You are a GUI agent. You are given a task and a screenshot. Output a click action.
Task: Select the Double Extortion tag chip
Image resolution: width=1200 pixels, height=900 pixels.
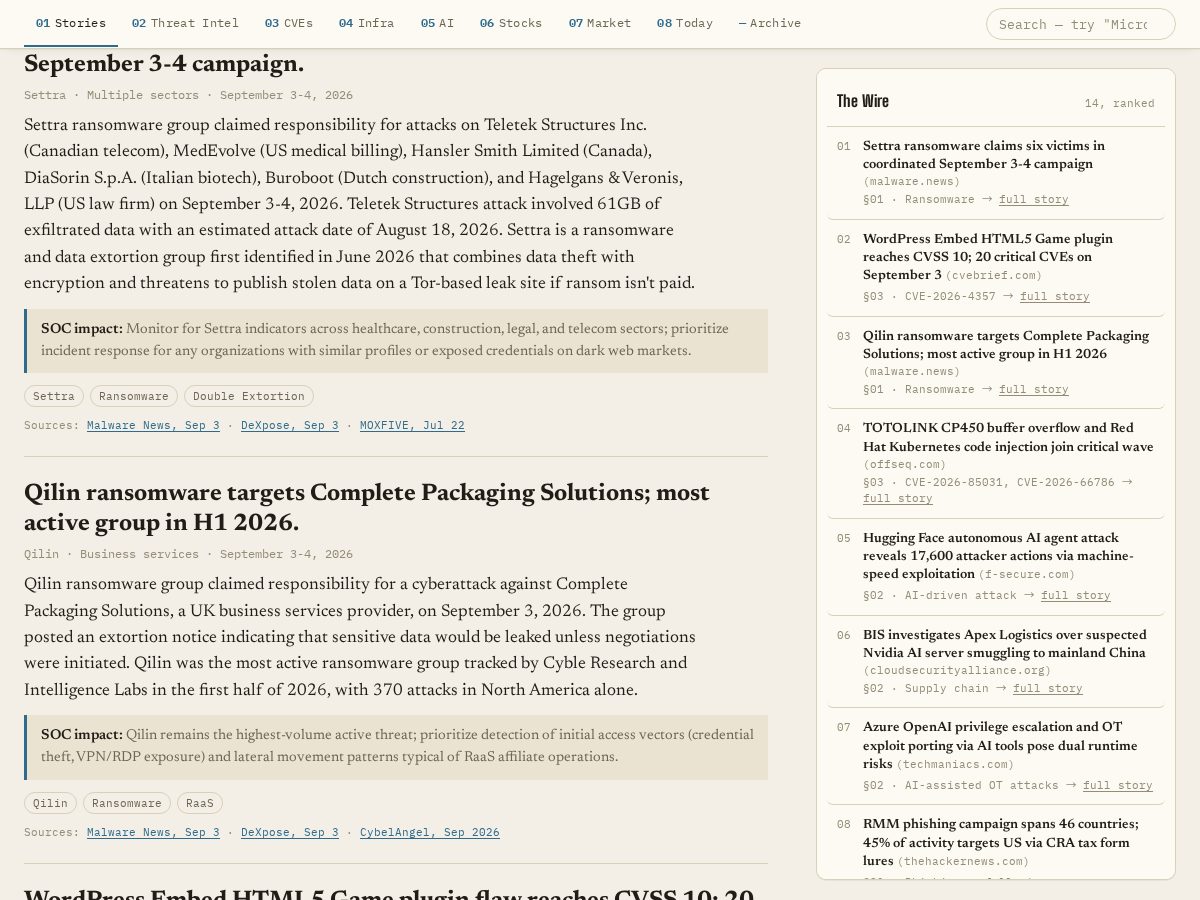pos(249,396)
